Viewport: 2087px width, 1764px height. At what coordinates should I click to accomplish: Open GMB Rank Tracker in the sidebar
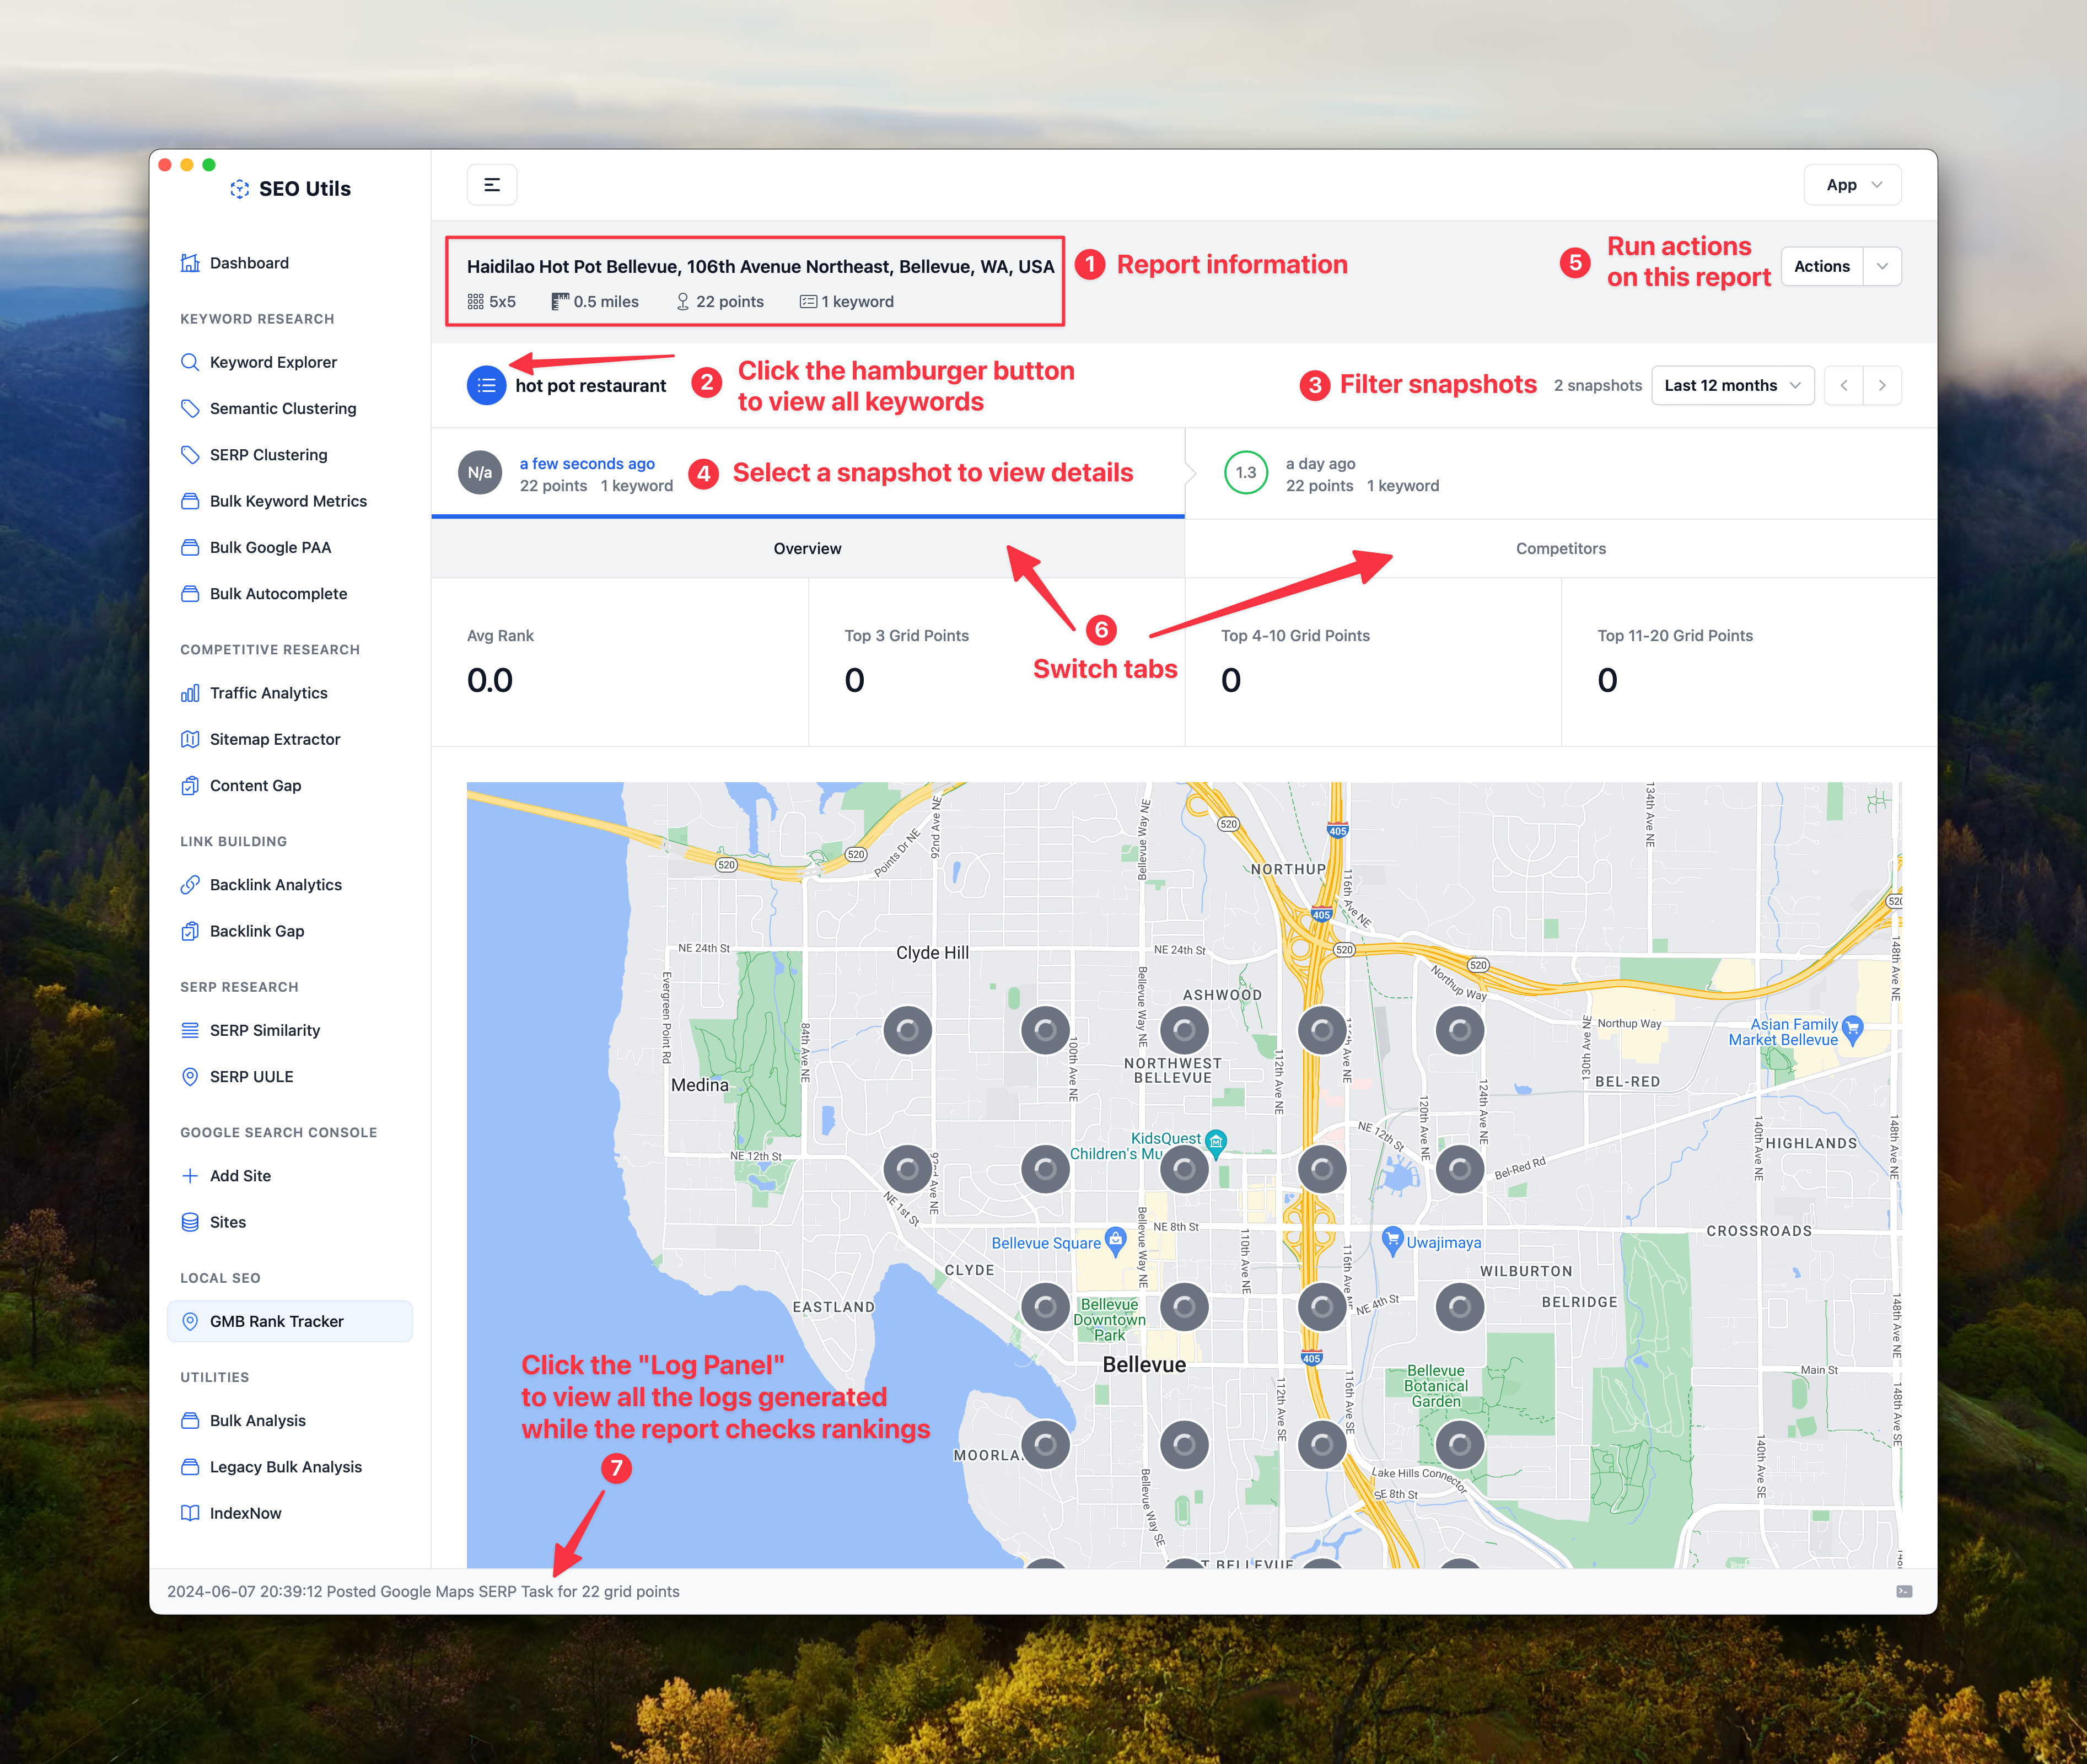pos(276,1322)
